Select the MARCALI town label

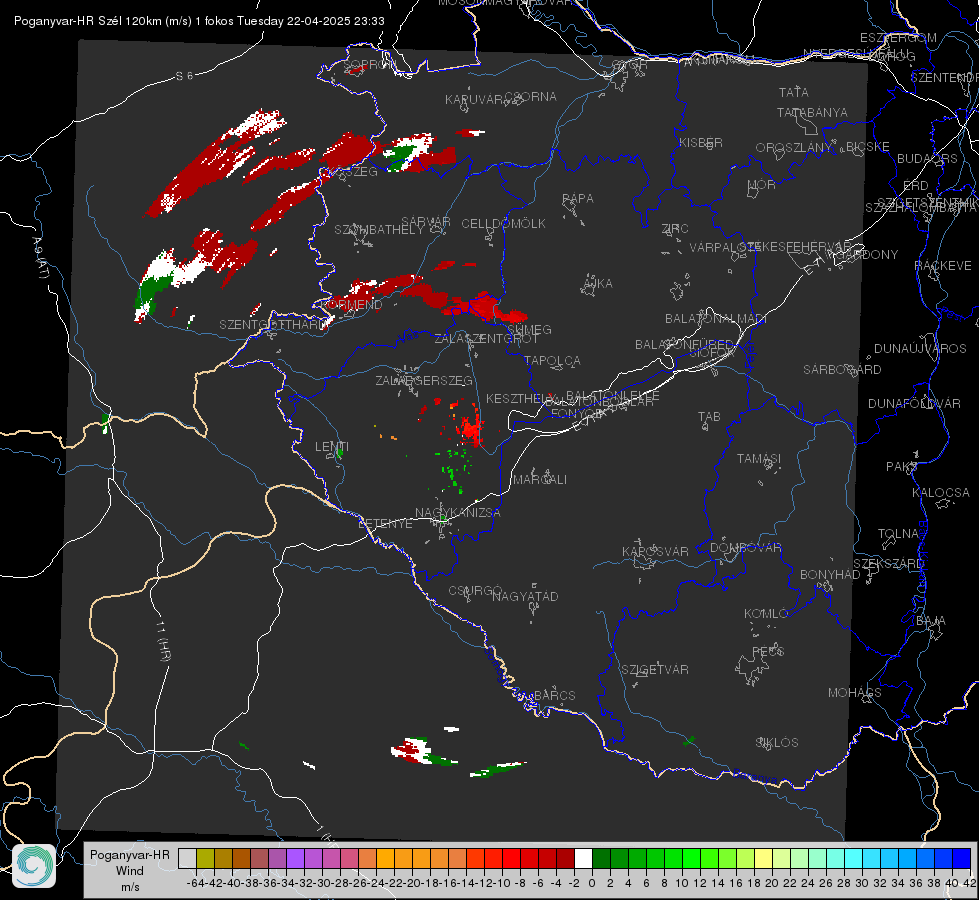click(x=540, y=480)
